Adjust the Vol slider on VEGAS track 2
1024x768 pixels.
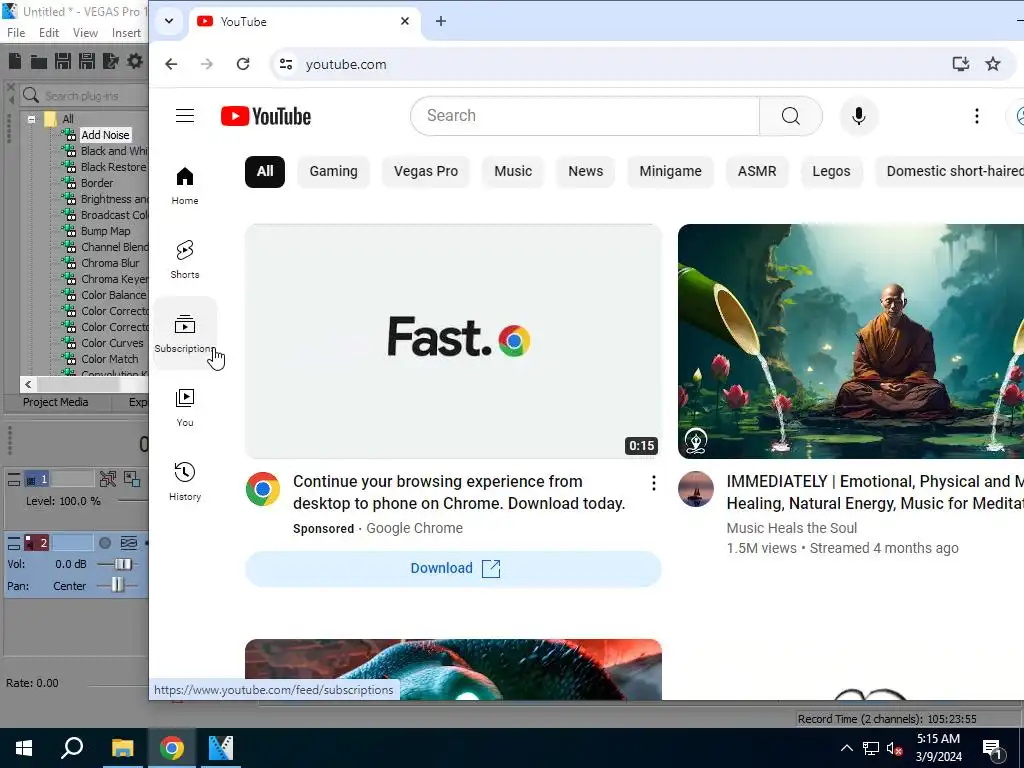point(121,564)
